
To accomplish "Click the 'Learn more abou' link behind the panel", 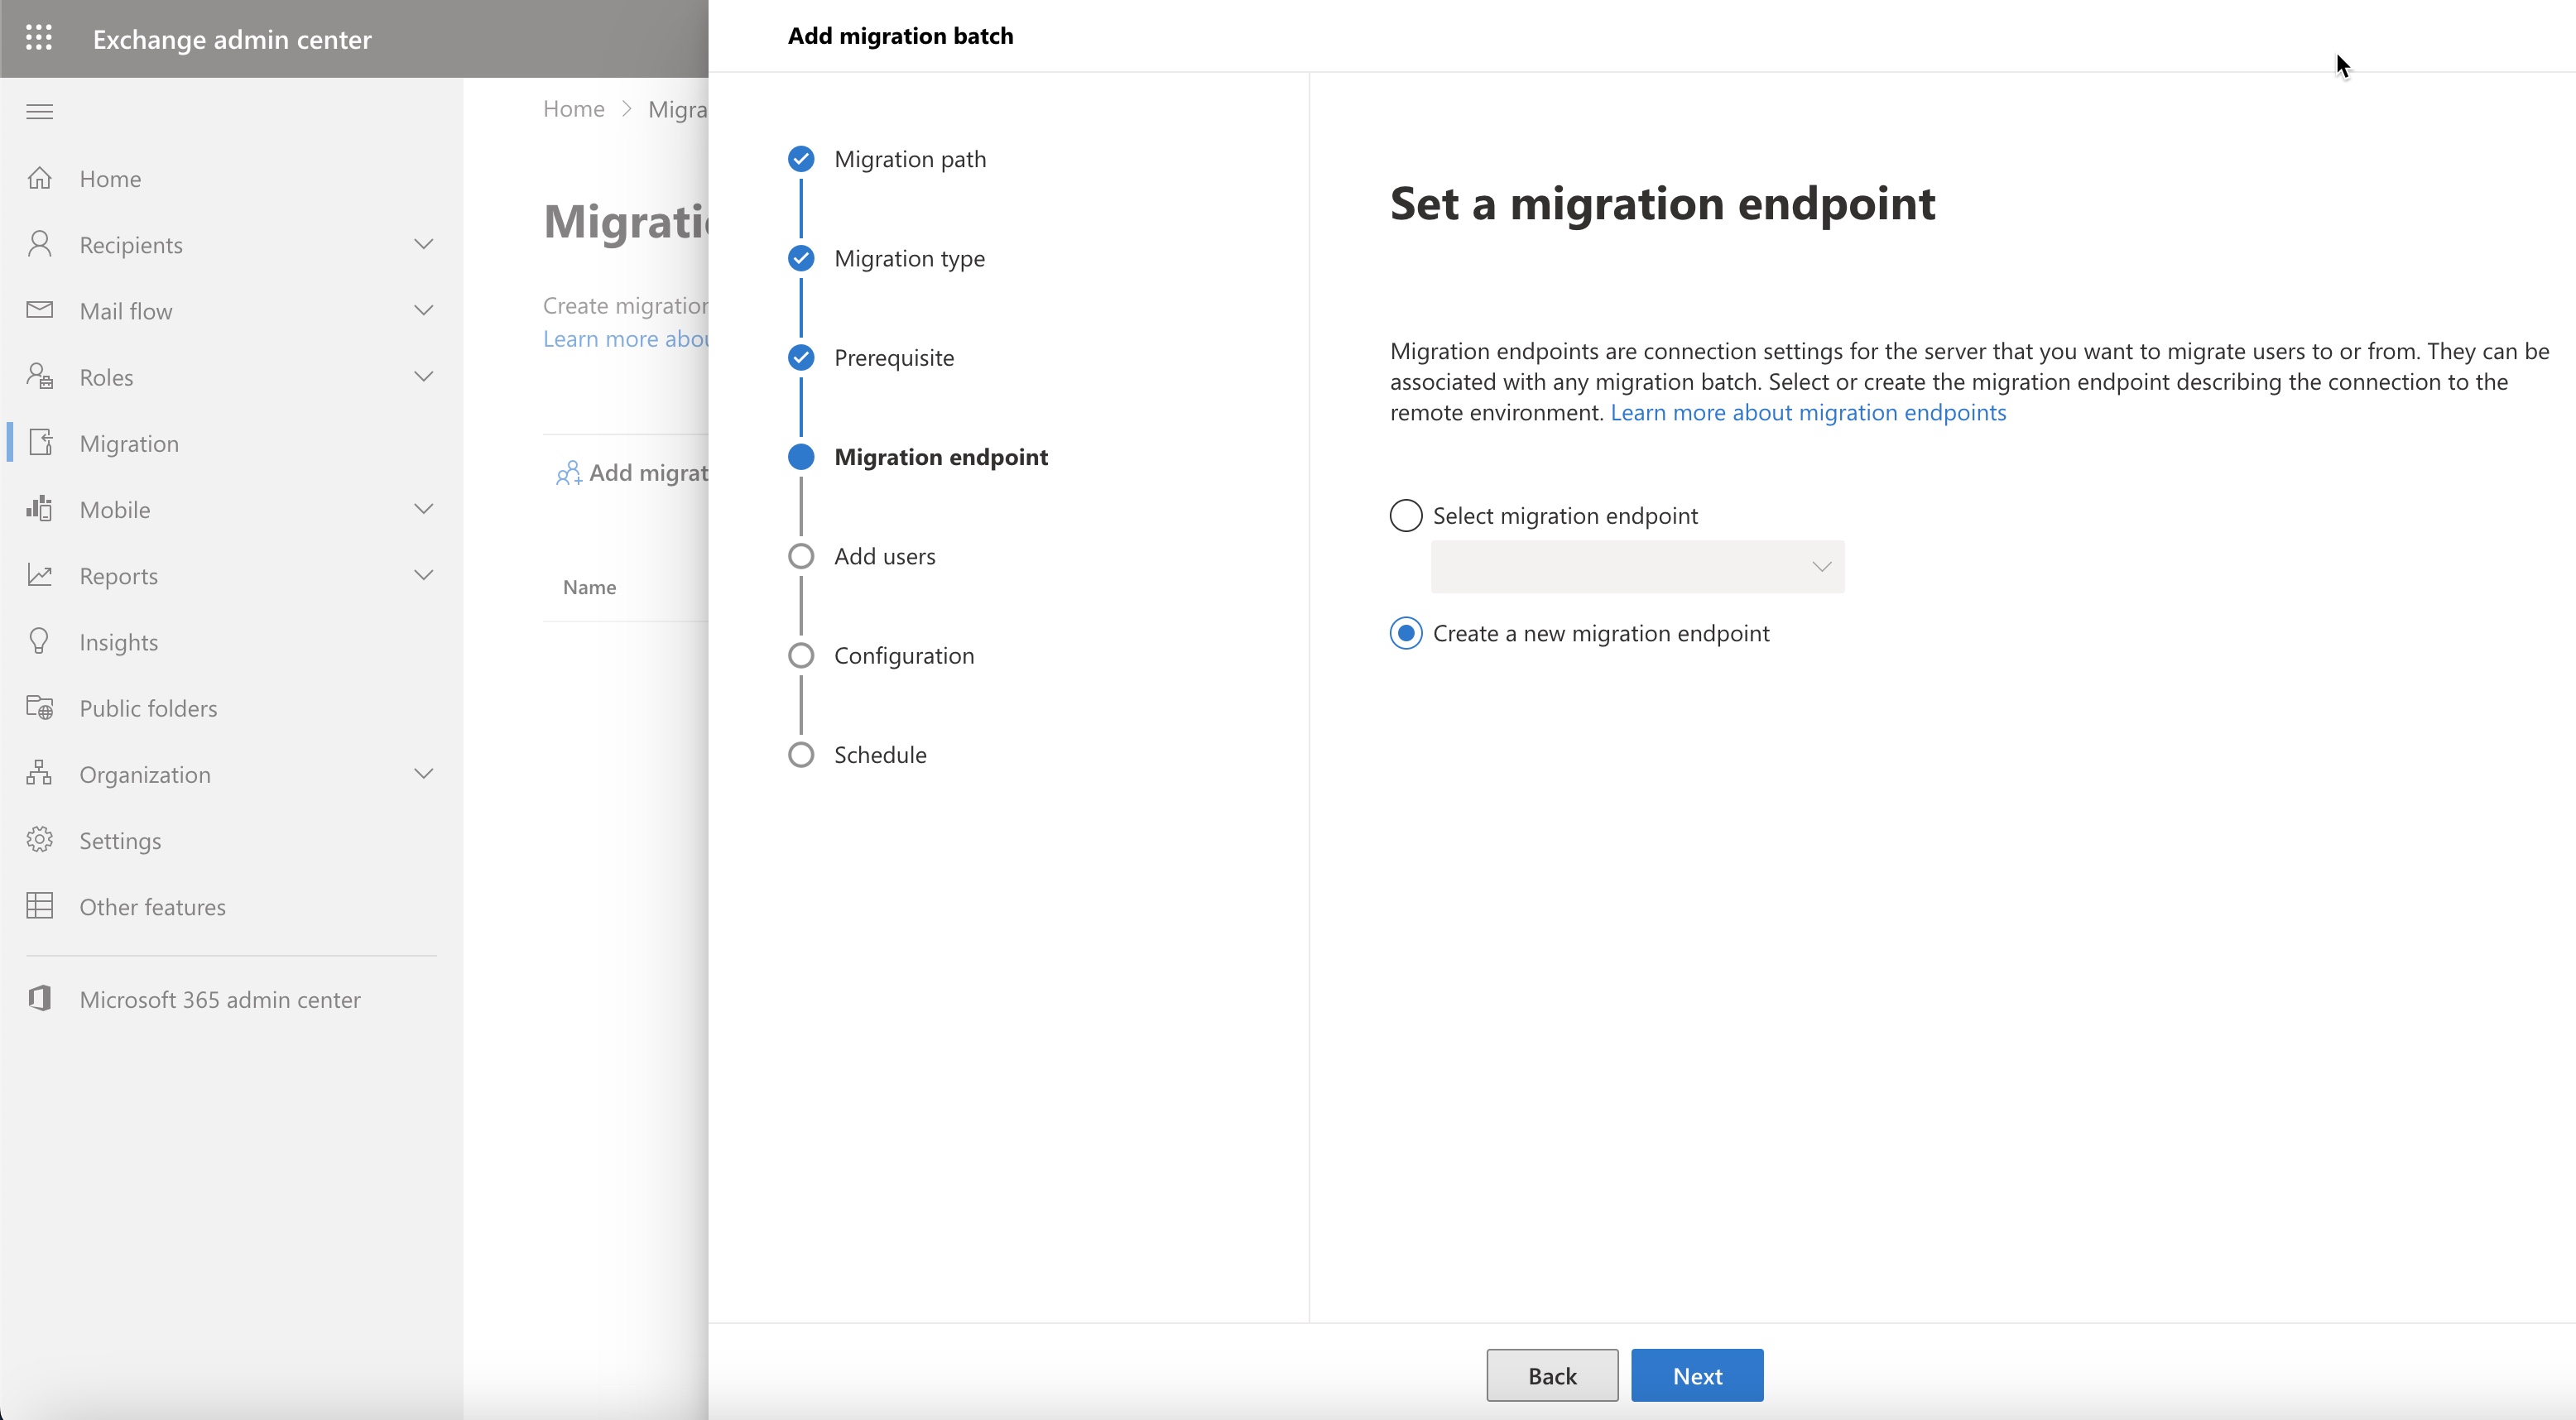I will tap(626, 339).
